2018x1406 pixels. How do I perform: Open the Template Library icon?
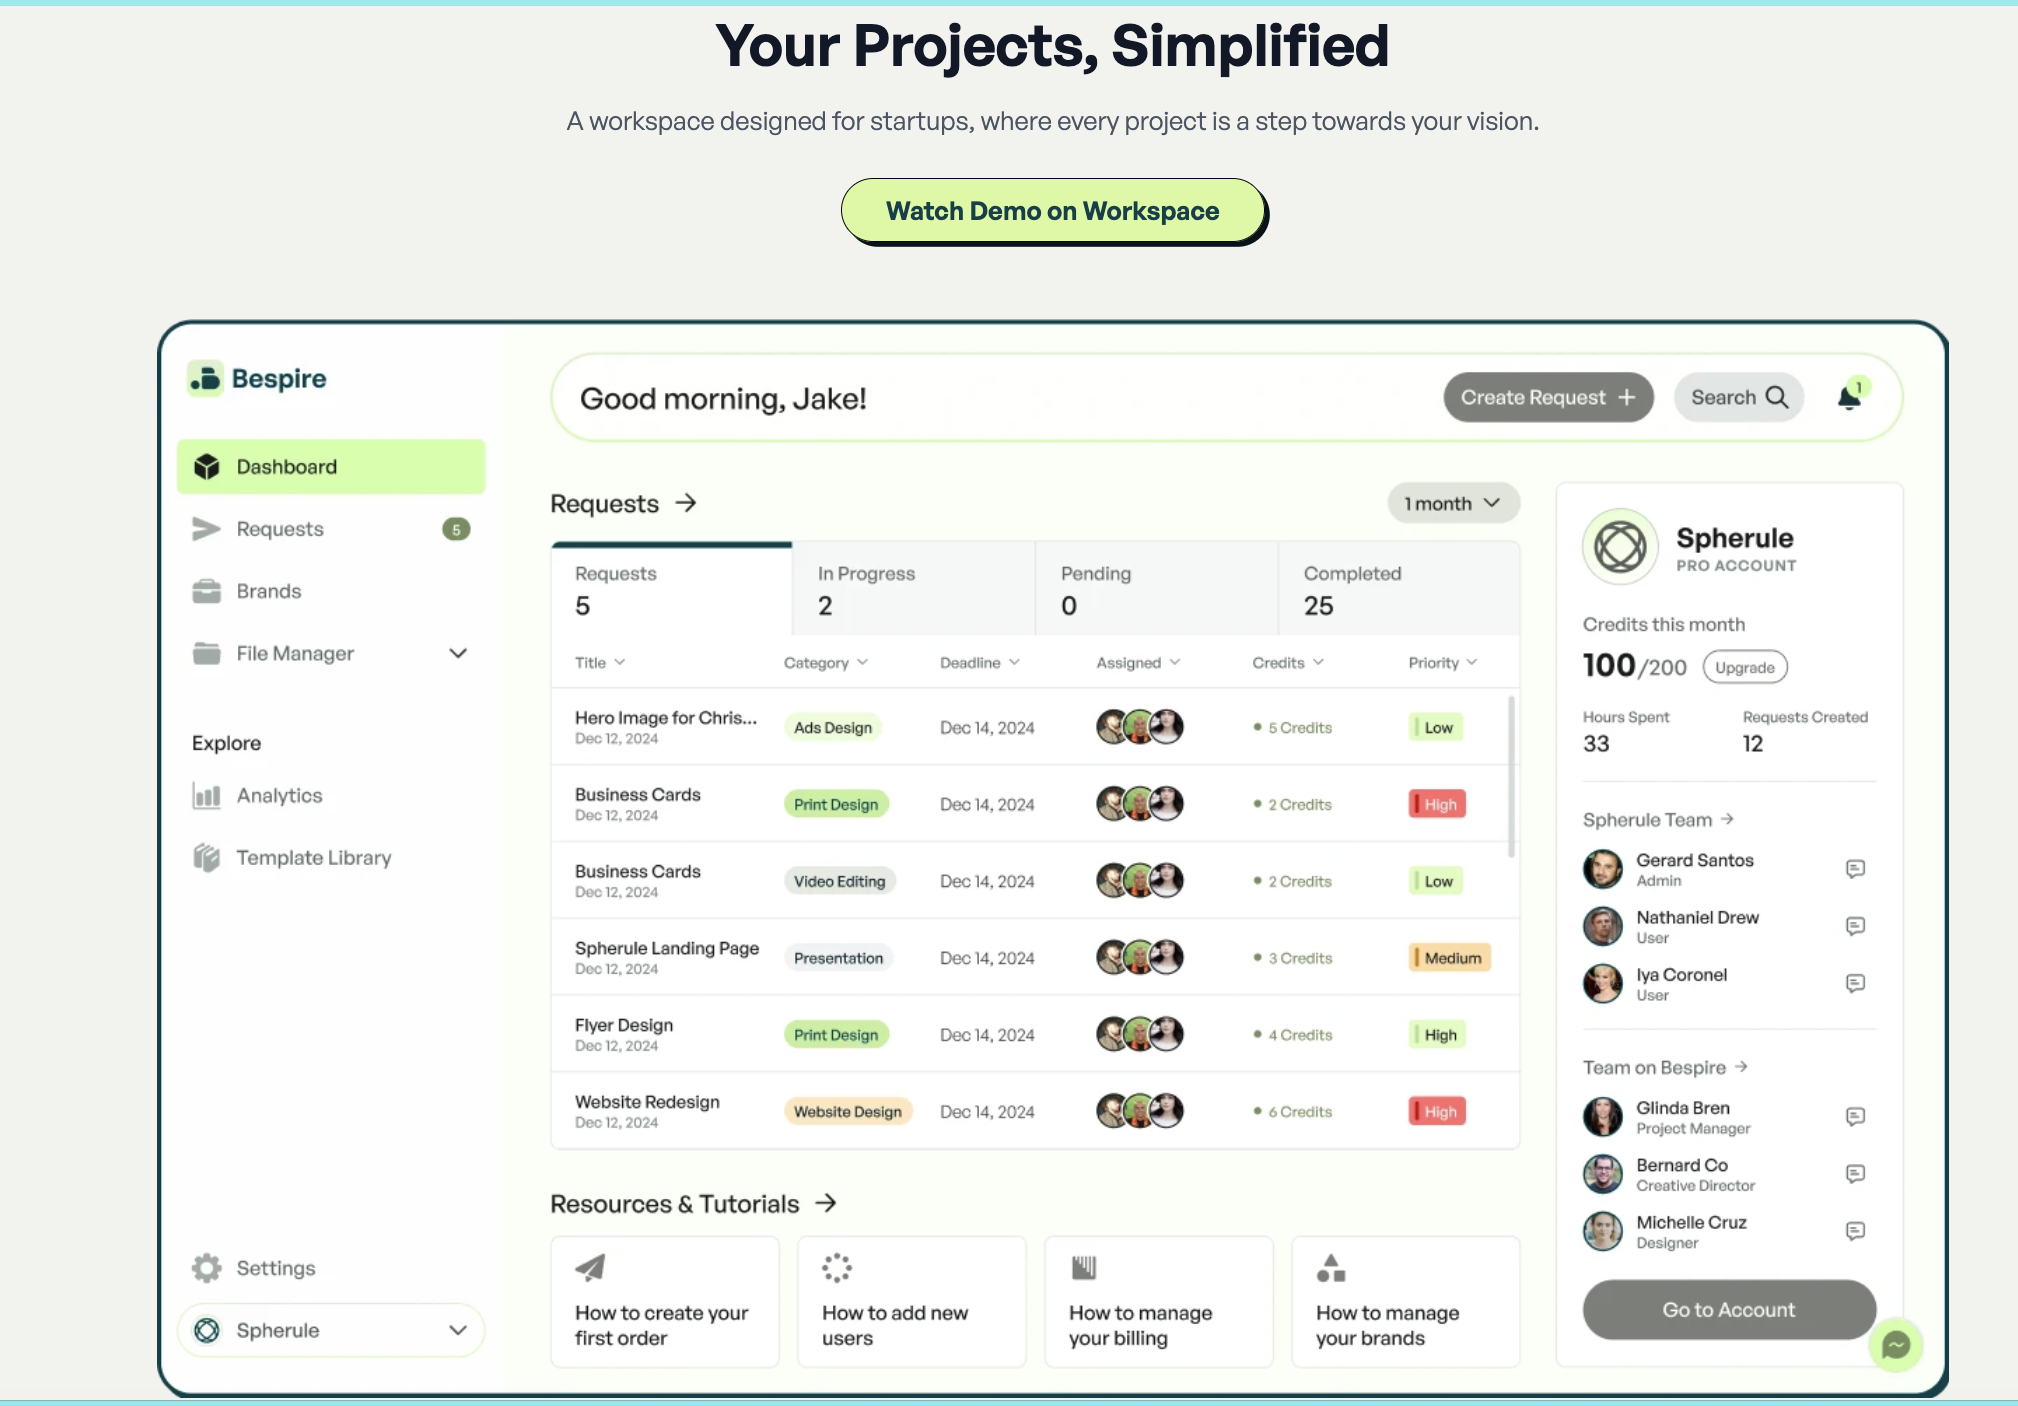[207, 857]
